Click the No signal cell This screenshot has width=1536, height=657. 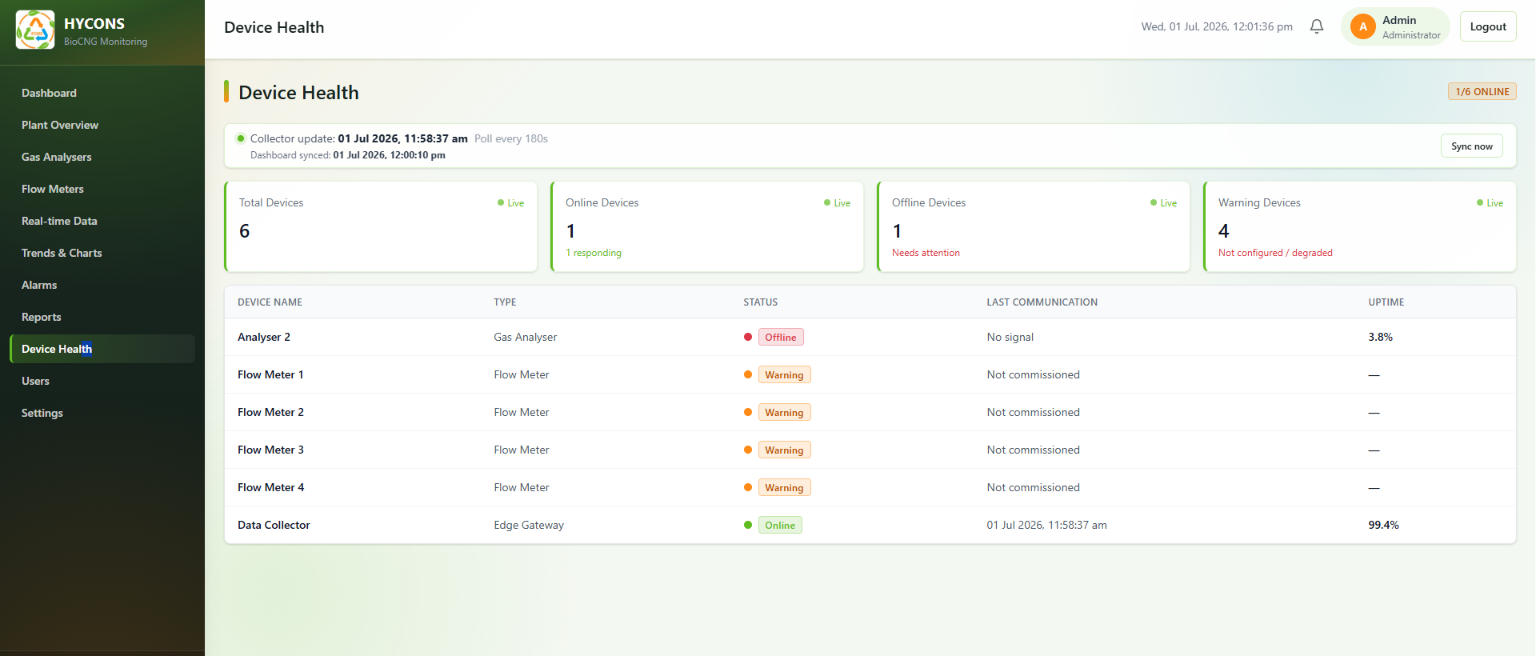[x=1010, y=337]
